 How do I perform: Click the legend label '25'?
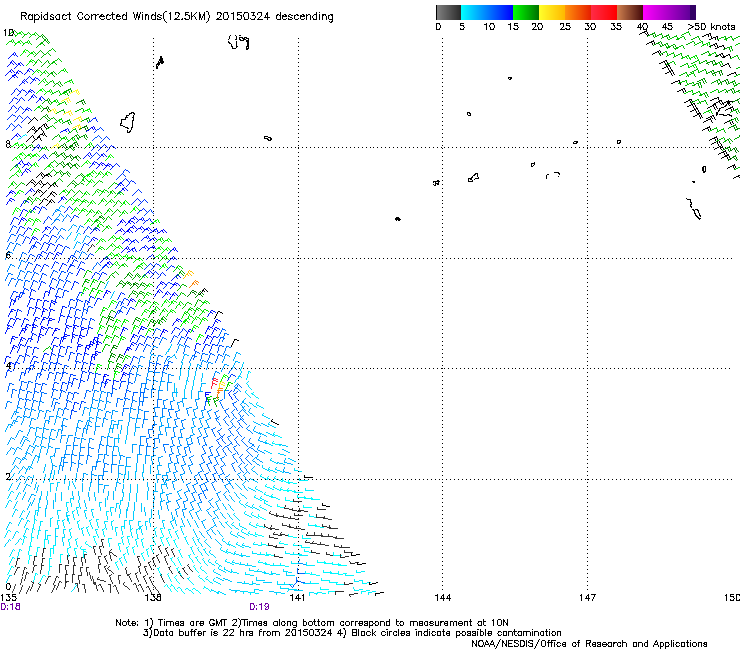[565, 26]
